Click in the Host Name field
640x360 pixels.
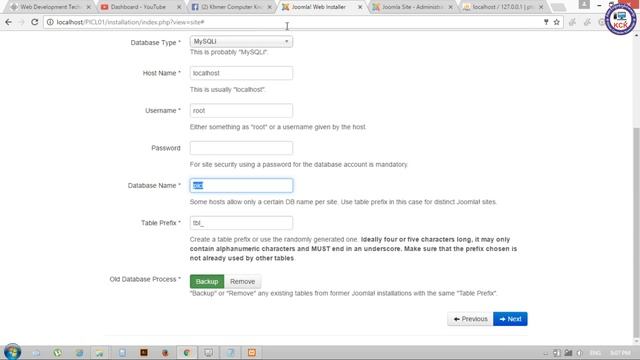[241, 73]
